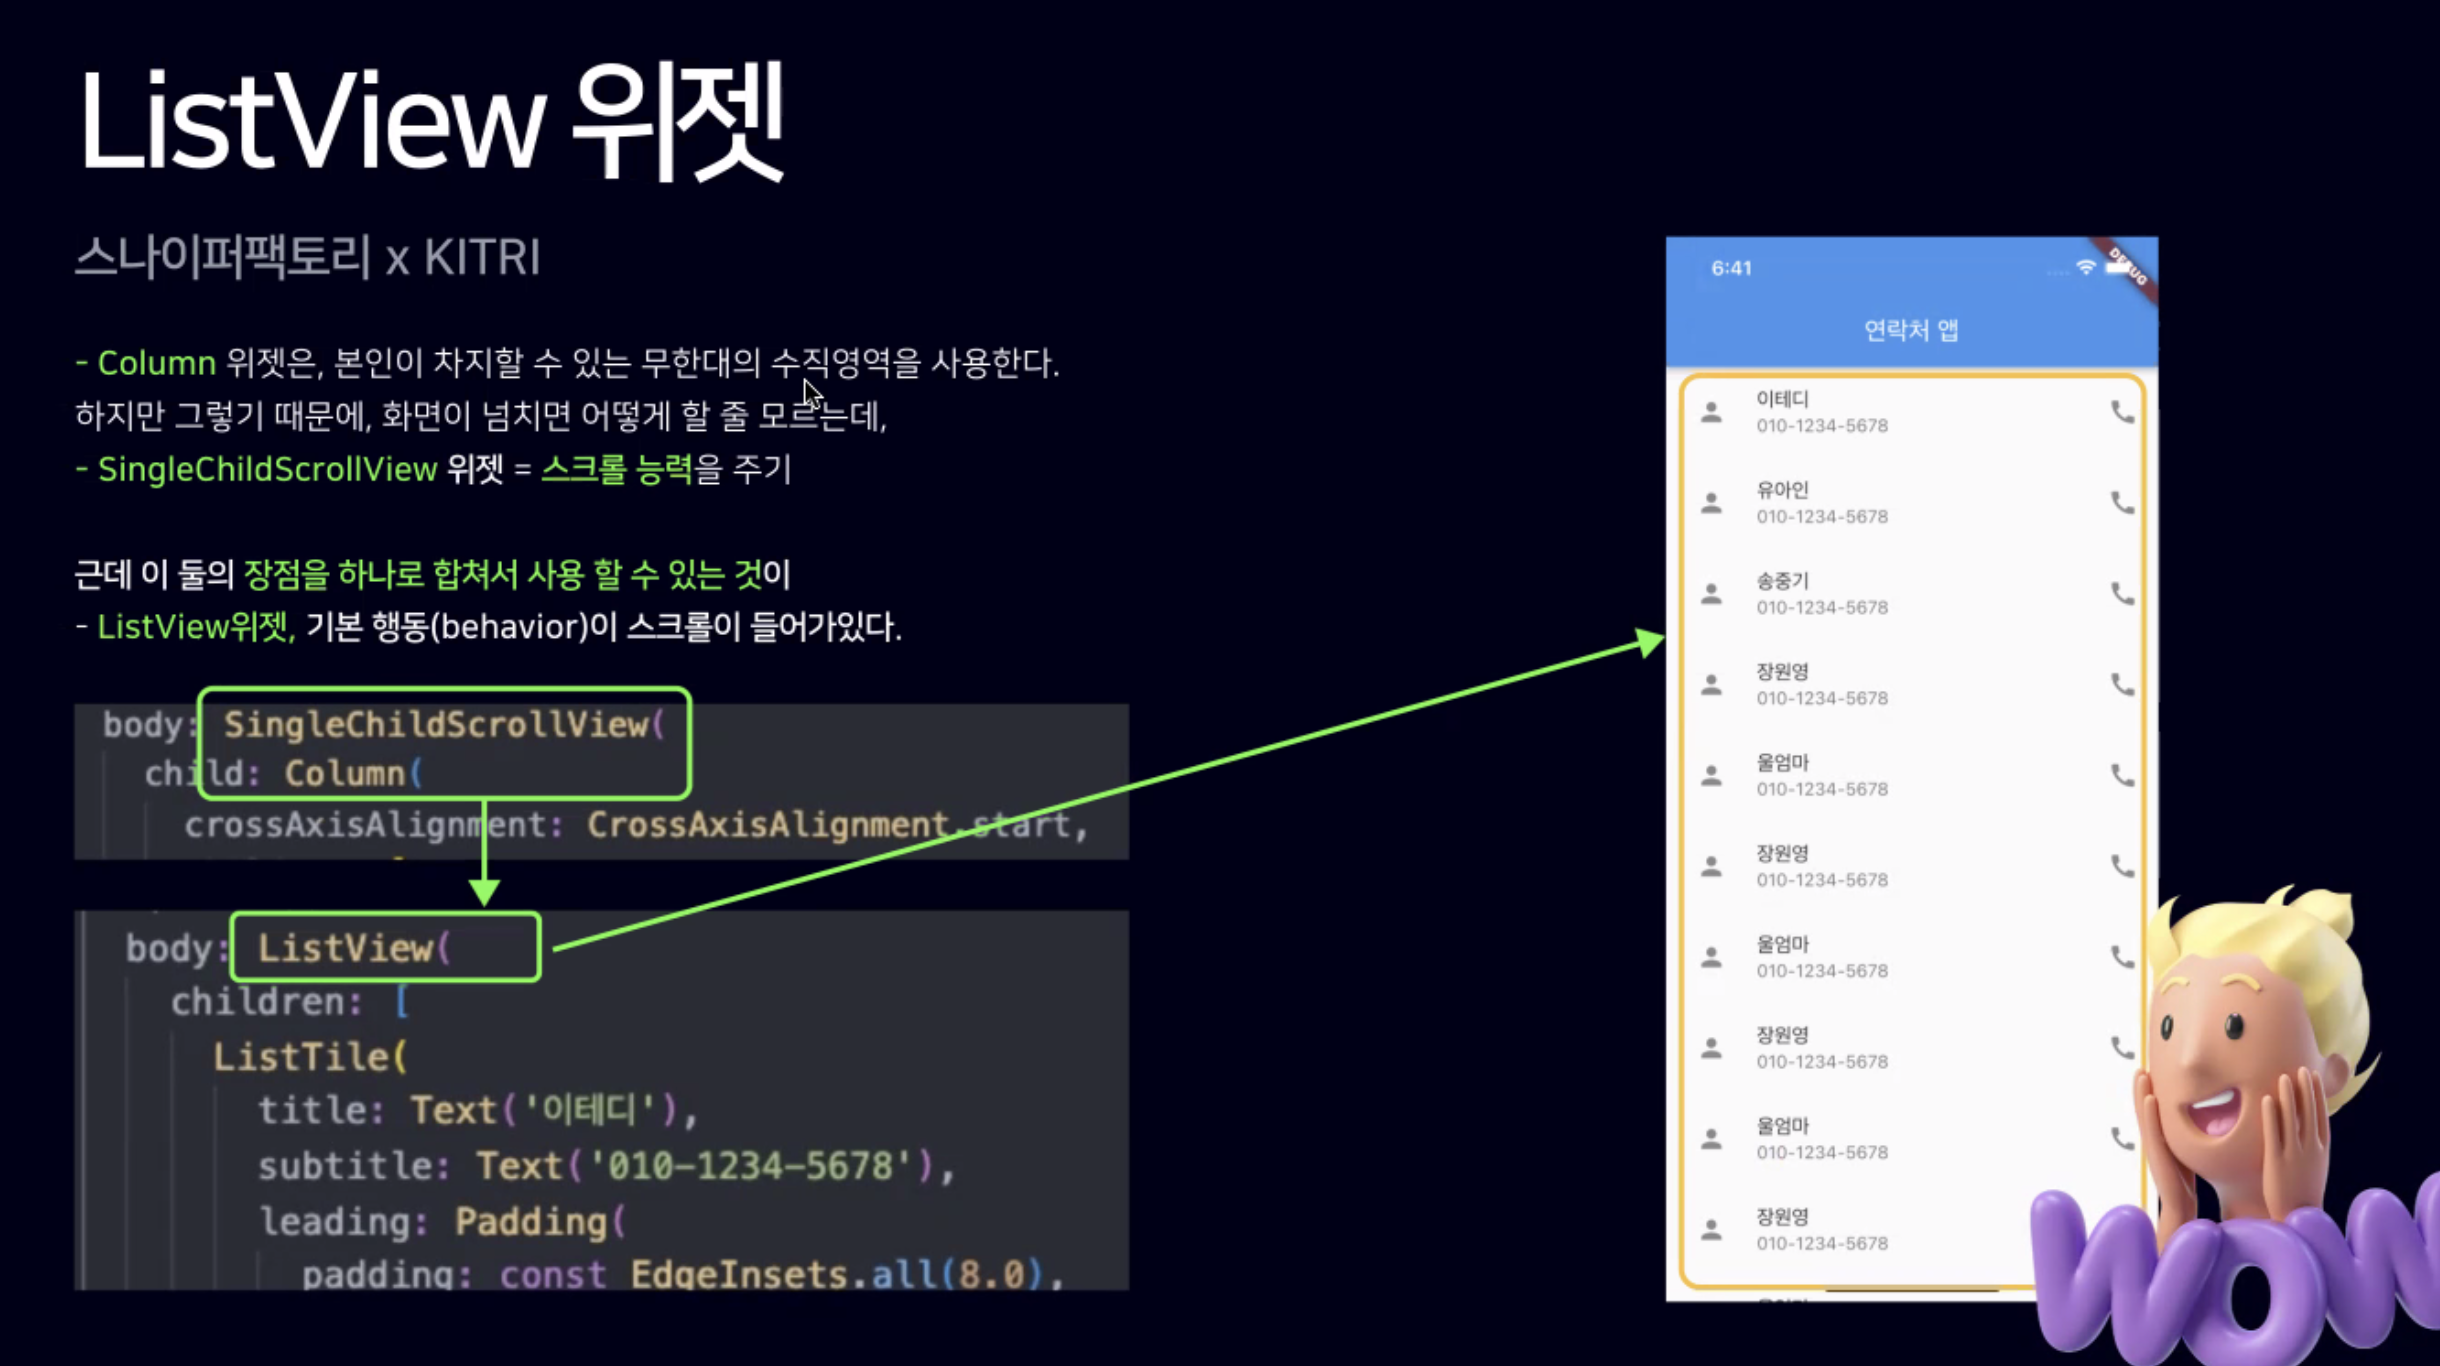Click the Wi-Fi icon in phone status bar
Screen dimensions: 2440x1366
[2086, 268]
